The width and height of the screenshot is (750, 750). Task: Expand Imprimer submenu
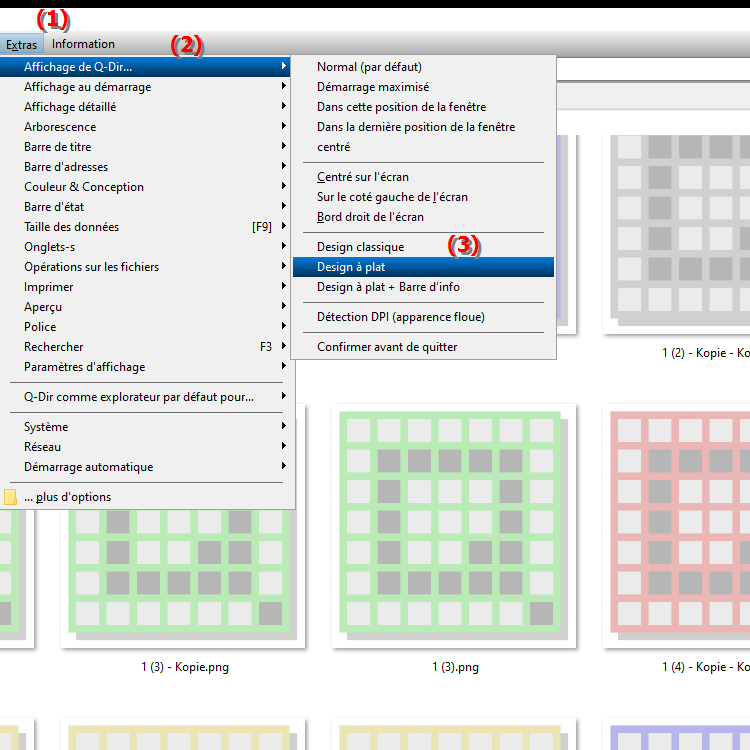(x=145, y=287)
